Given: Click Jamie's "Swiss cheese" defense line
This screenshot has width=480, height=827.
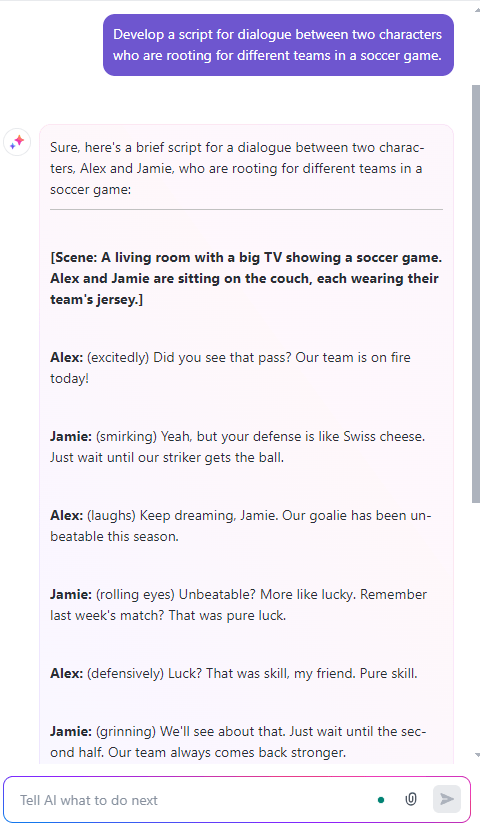Looking at the screenshot, I should point(237,447).
